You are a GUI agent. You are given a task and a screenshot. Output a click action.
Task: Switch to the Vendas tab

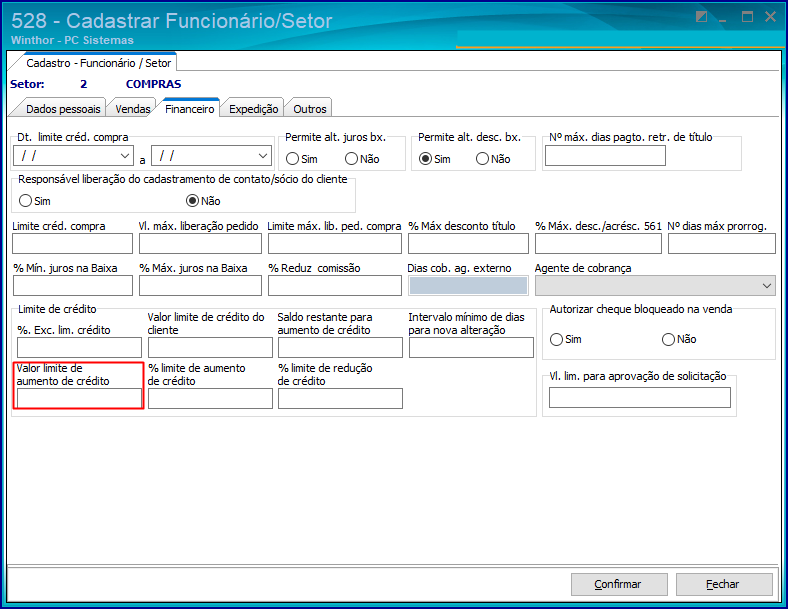click(132, 109)
